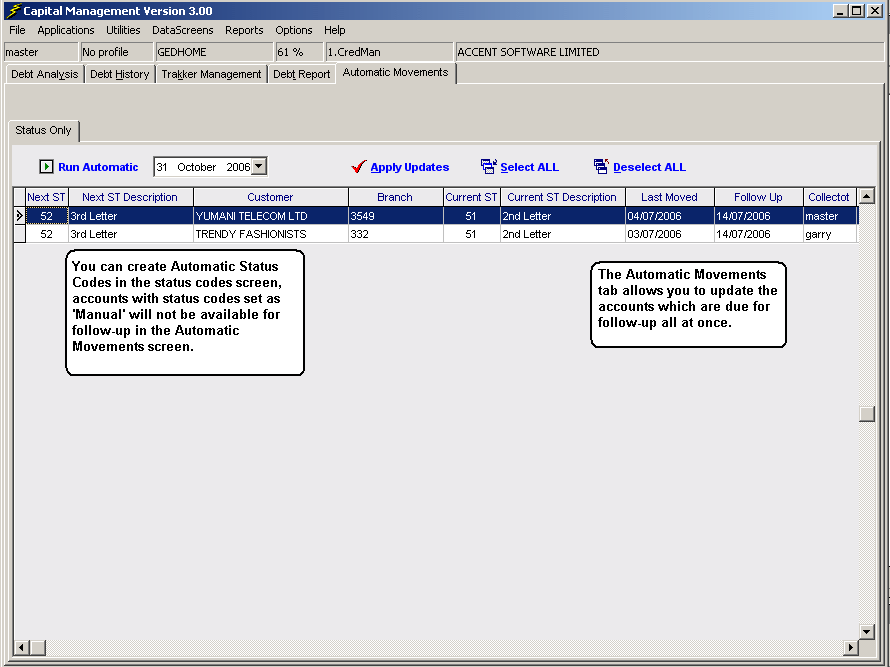The image size is (890, 667).
Task: Click Last Moved cell 03/07/2006
Action: coord(670,234)
